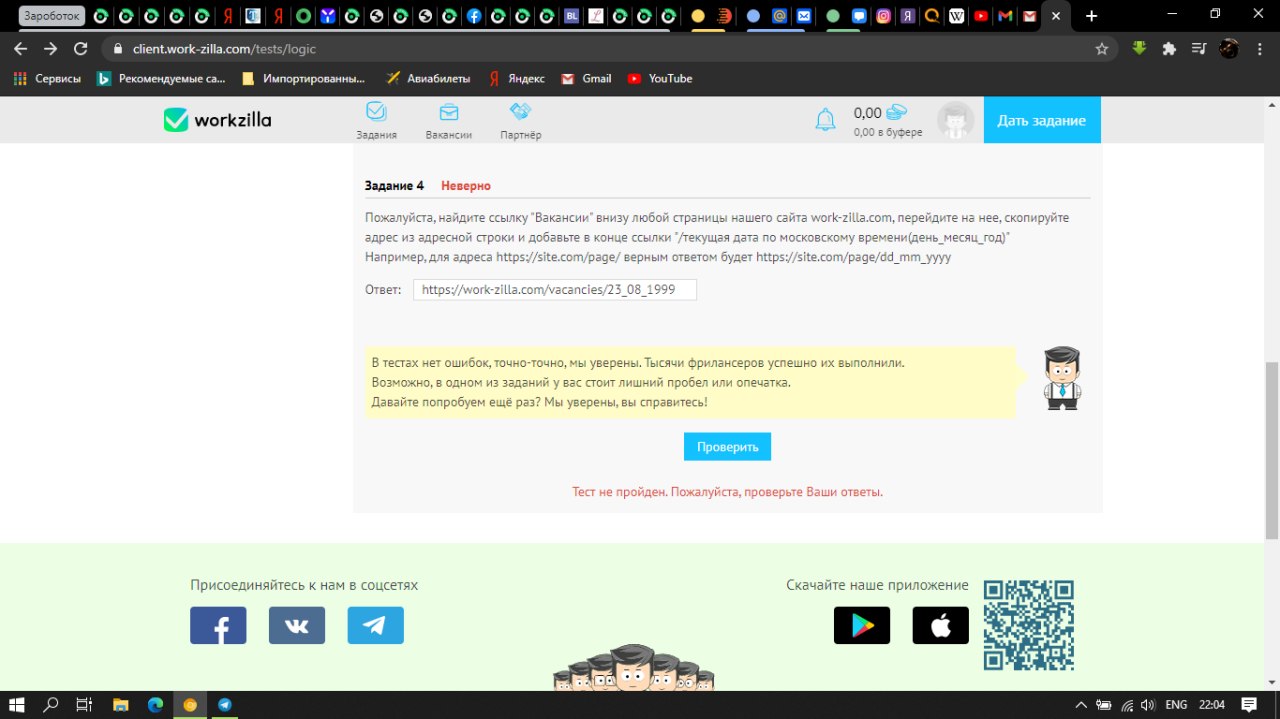Screen dimensions: 1280x719
Task: Open the Импортированны... bookmarks folder
Action: tap(303, 78)
